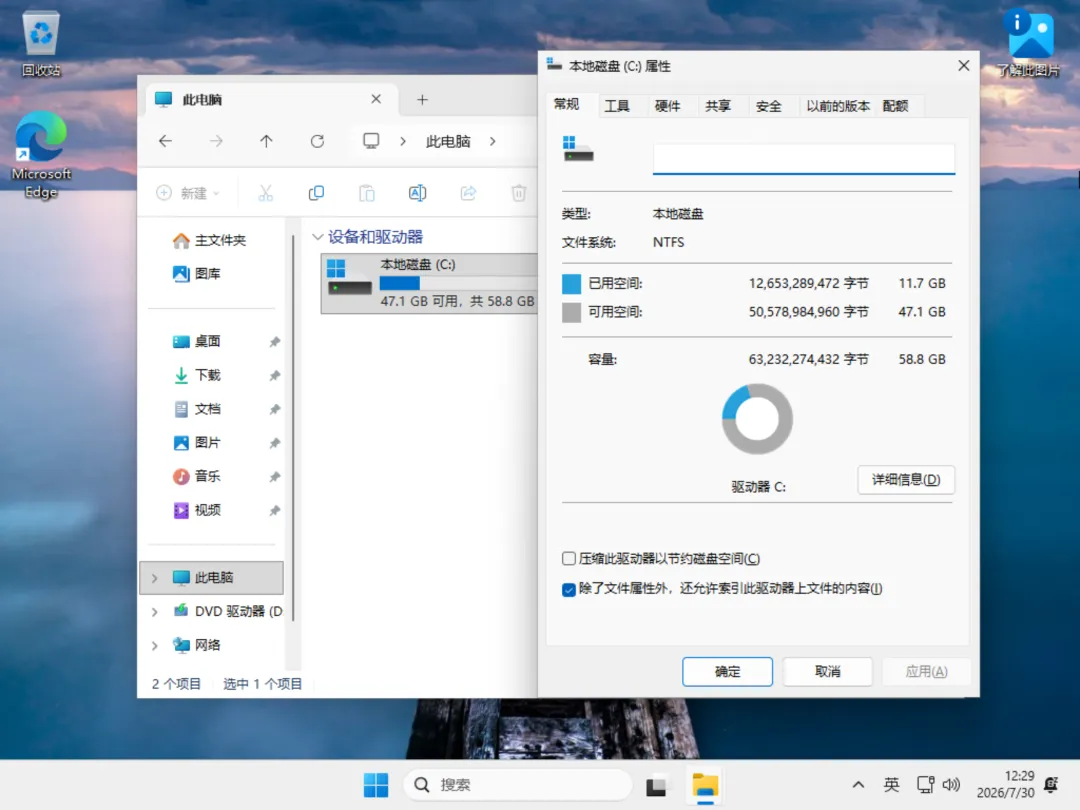Switch to the 硬件 tab
This screenshot has height=810, width=1080.
coord(667,106)
